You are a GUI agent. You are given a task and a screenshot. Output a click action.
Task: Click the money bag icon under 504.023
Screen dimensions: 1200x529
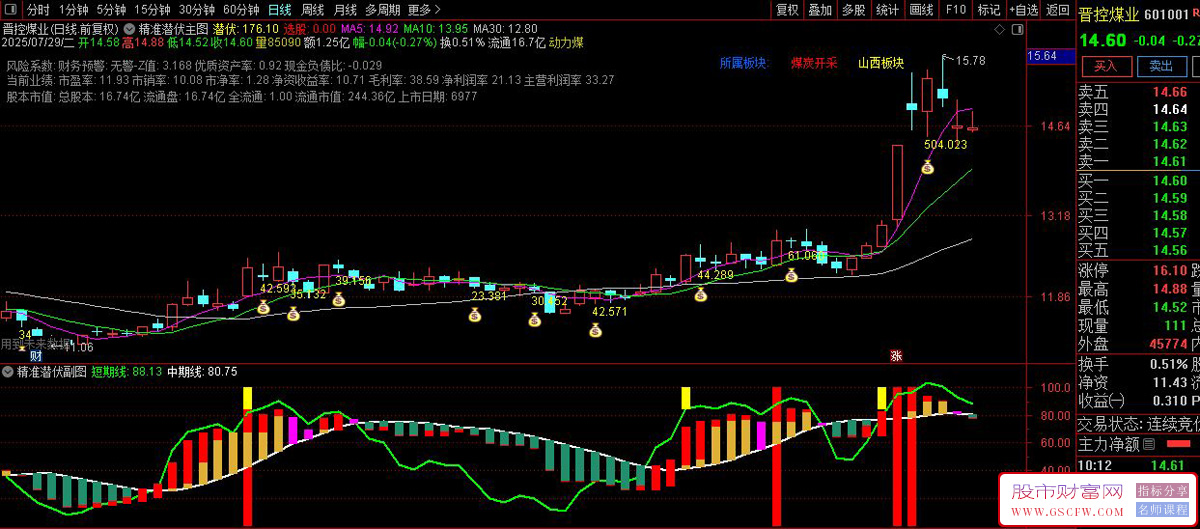927,167
